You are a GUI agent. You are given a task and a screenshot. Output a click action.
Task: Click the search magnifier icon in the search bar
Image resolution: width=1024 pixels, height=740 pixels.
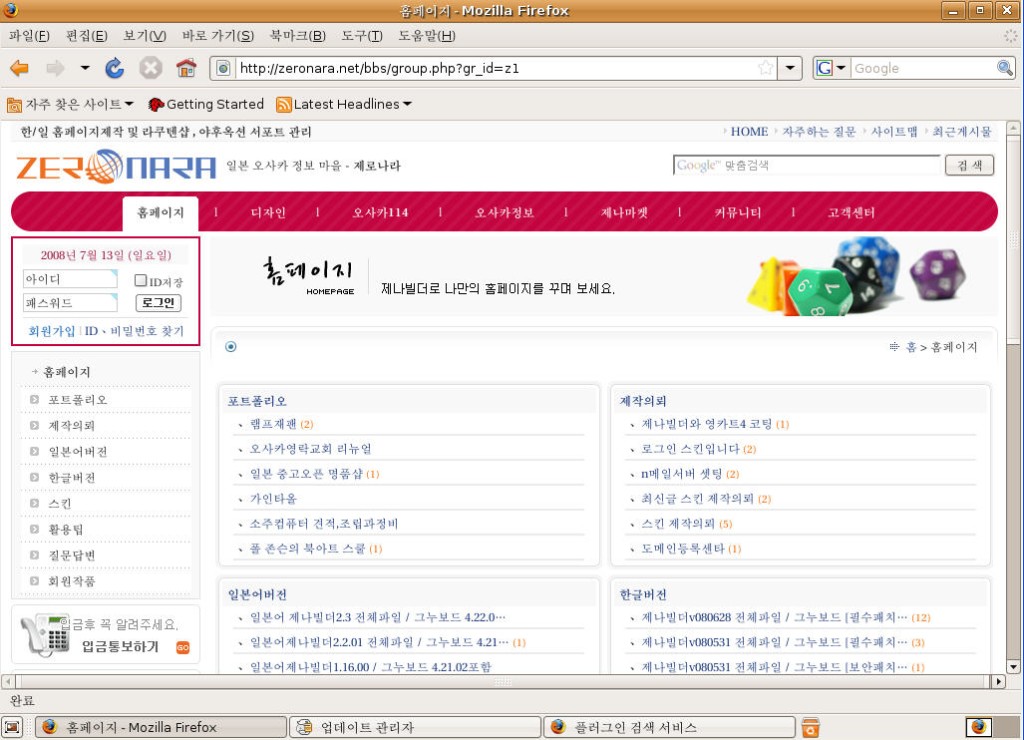(x=1005, y=68)
